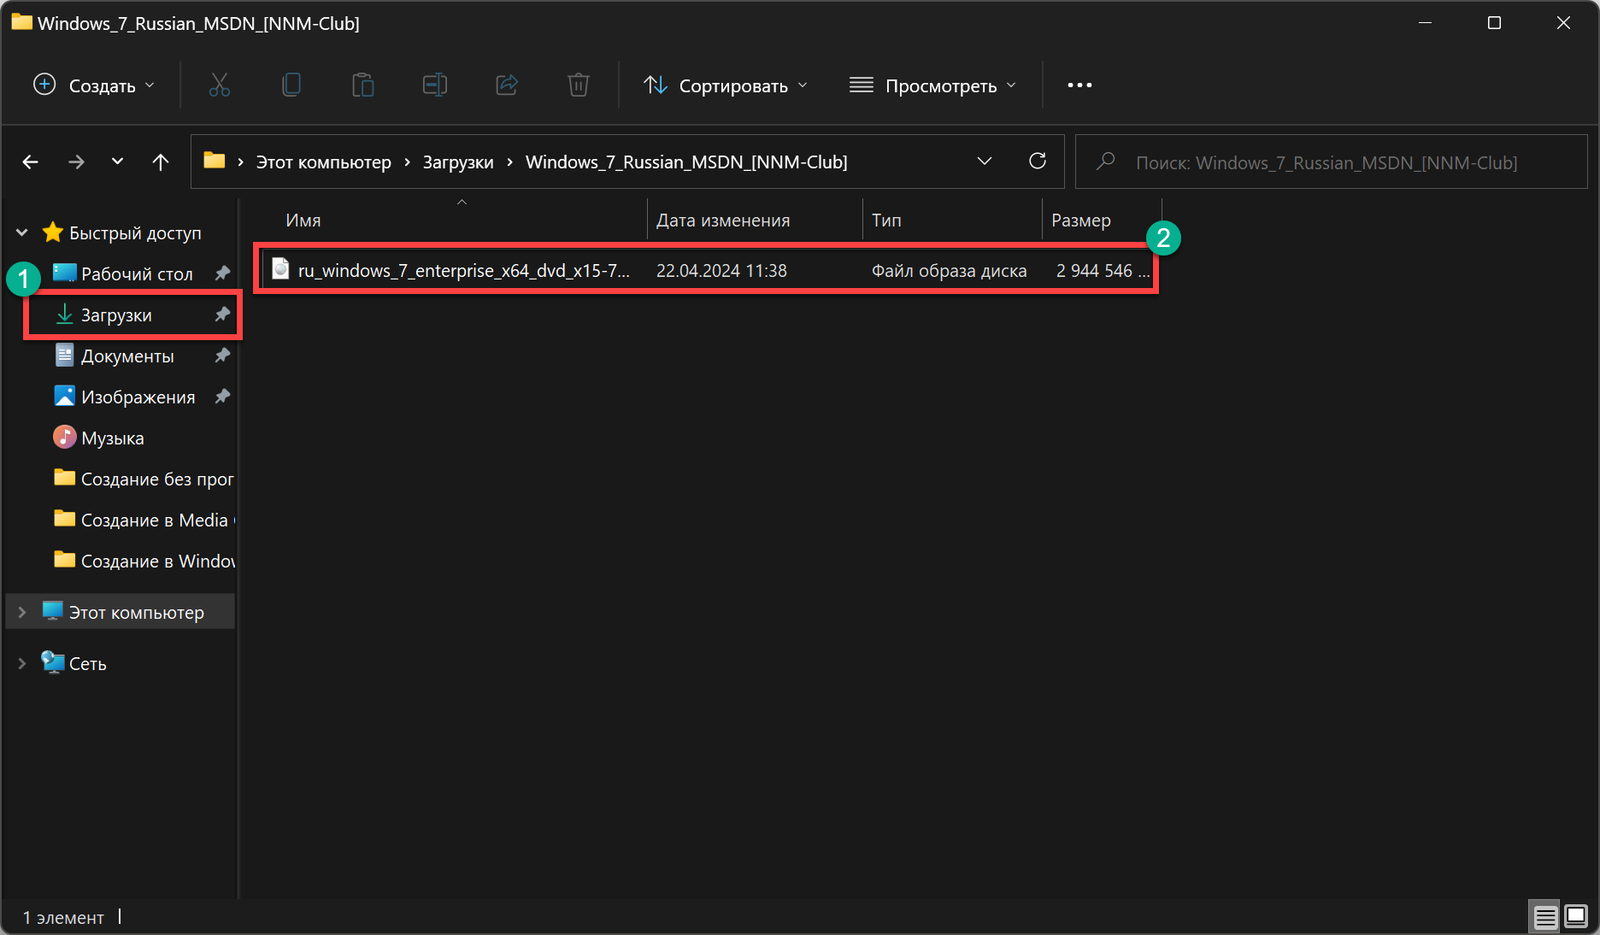1600x935 pixels.
Task: Click the Delete trash bin icon
Action: click(579, 85)
